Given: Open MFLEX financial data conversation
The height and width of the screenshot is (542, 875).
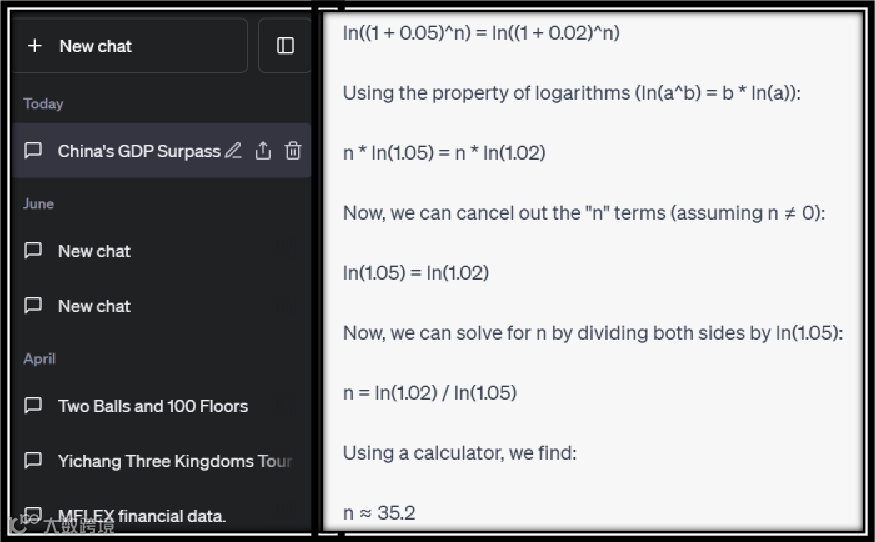Looking at the screenshot, I should click(141, 516).
